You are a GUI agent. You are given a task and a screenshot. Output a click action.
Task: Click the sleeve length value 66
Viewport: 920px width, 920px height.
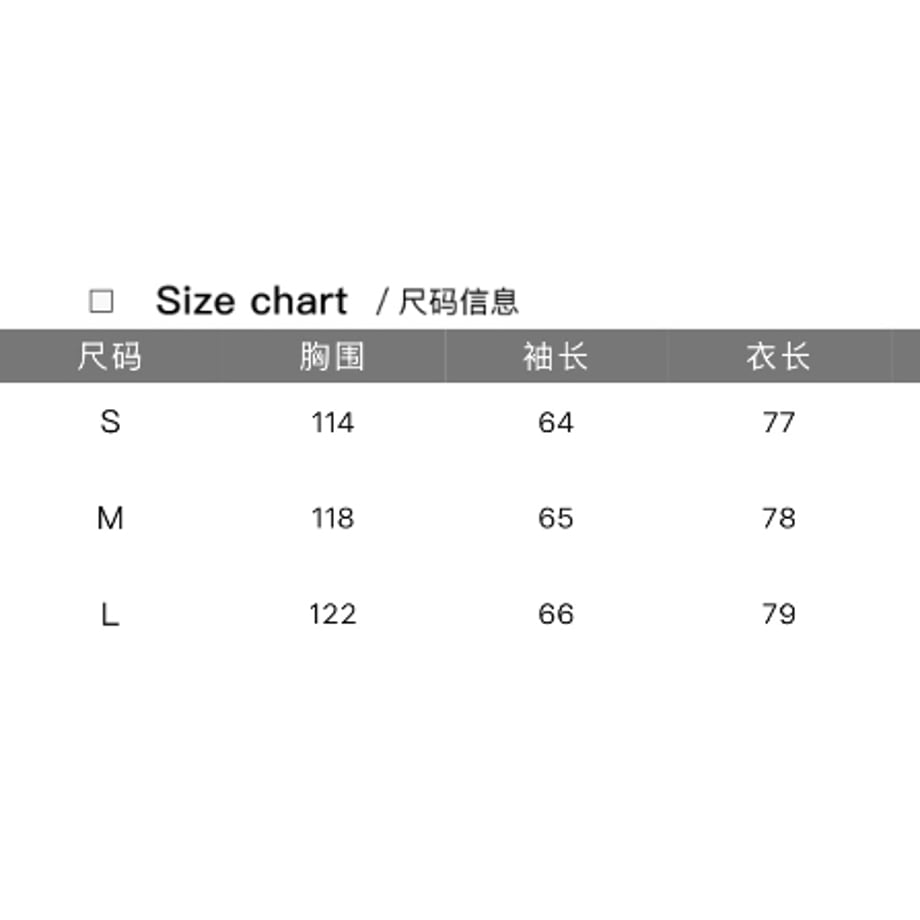tap(556, 614)
